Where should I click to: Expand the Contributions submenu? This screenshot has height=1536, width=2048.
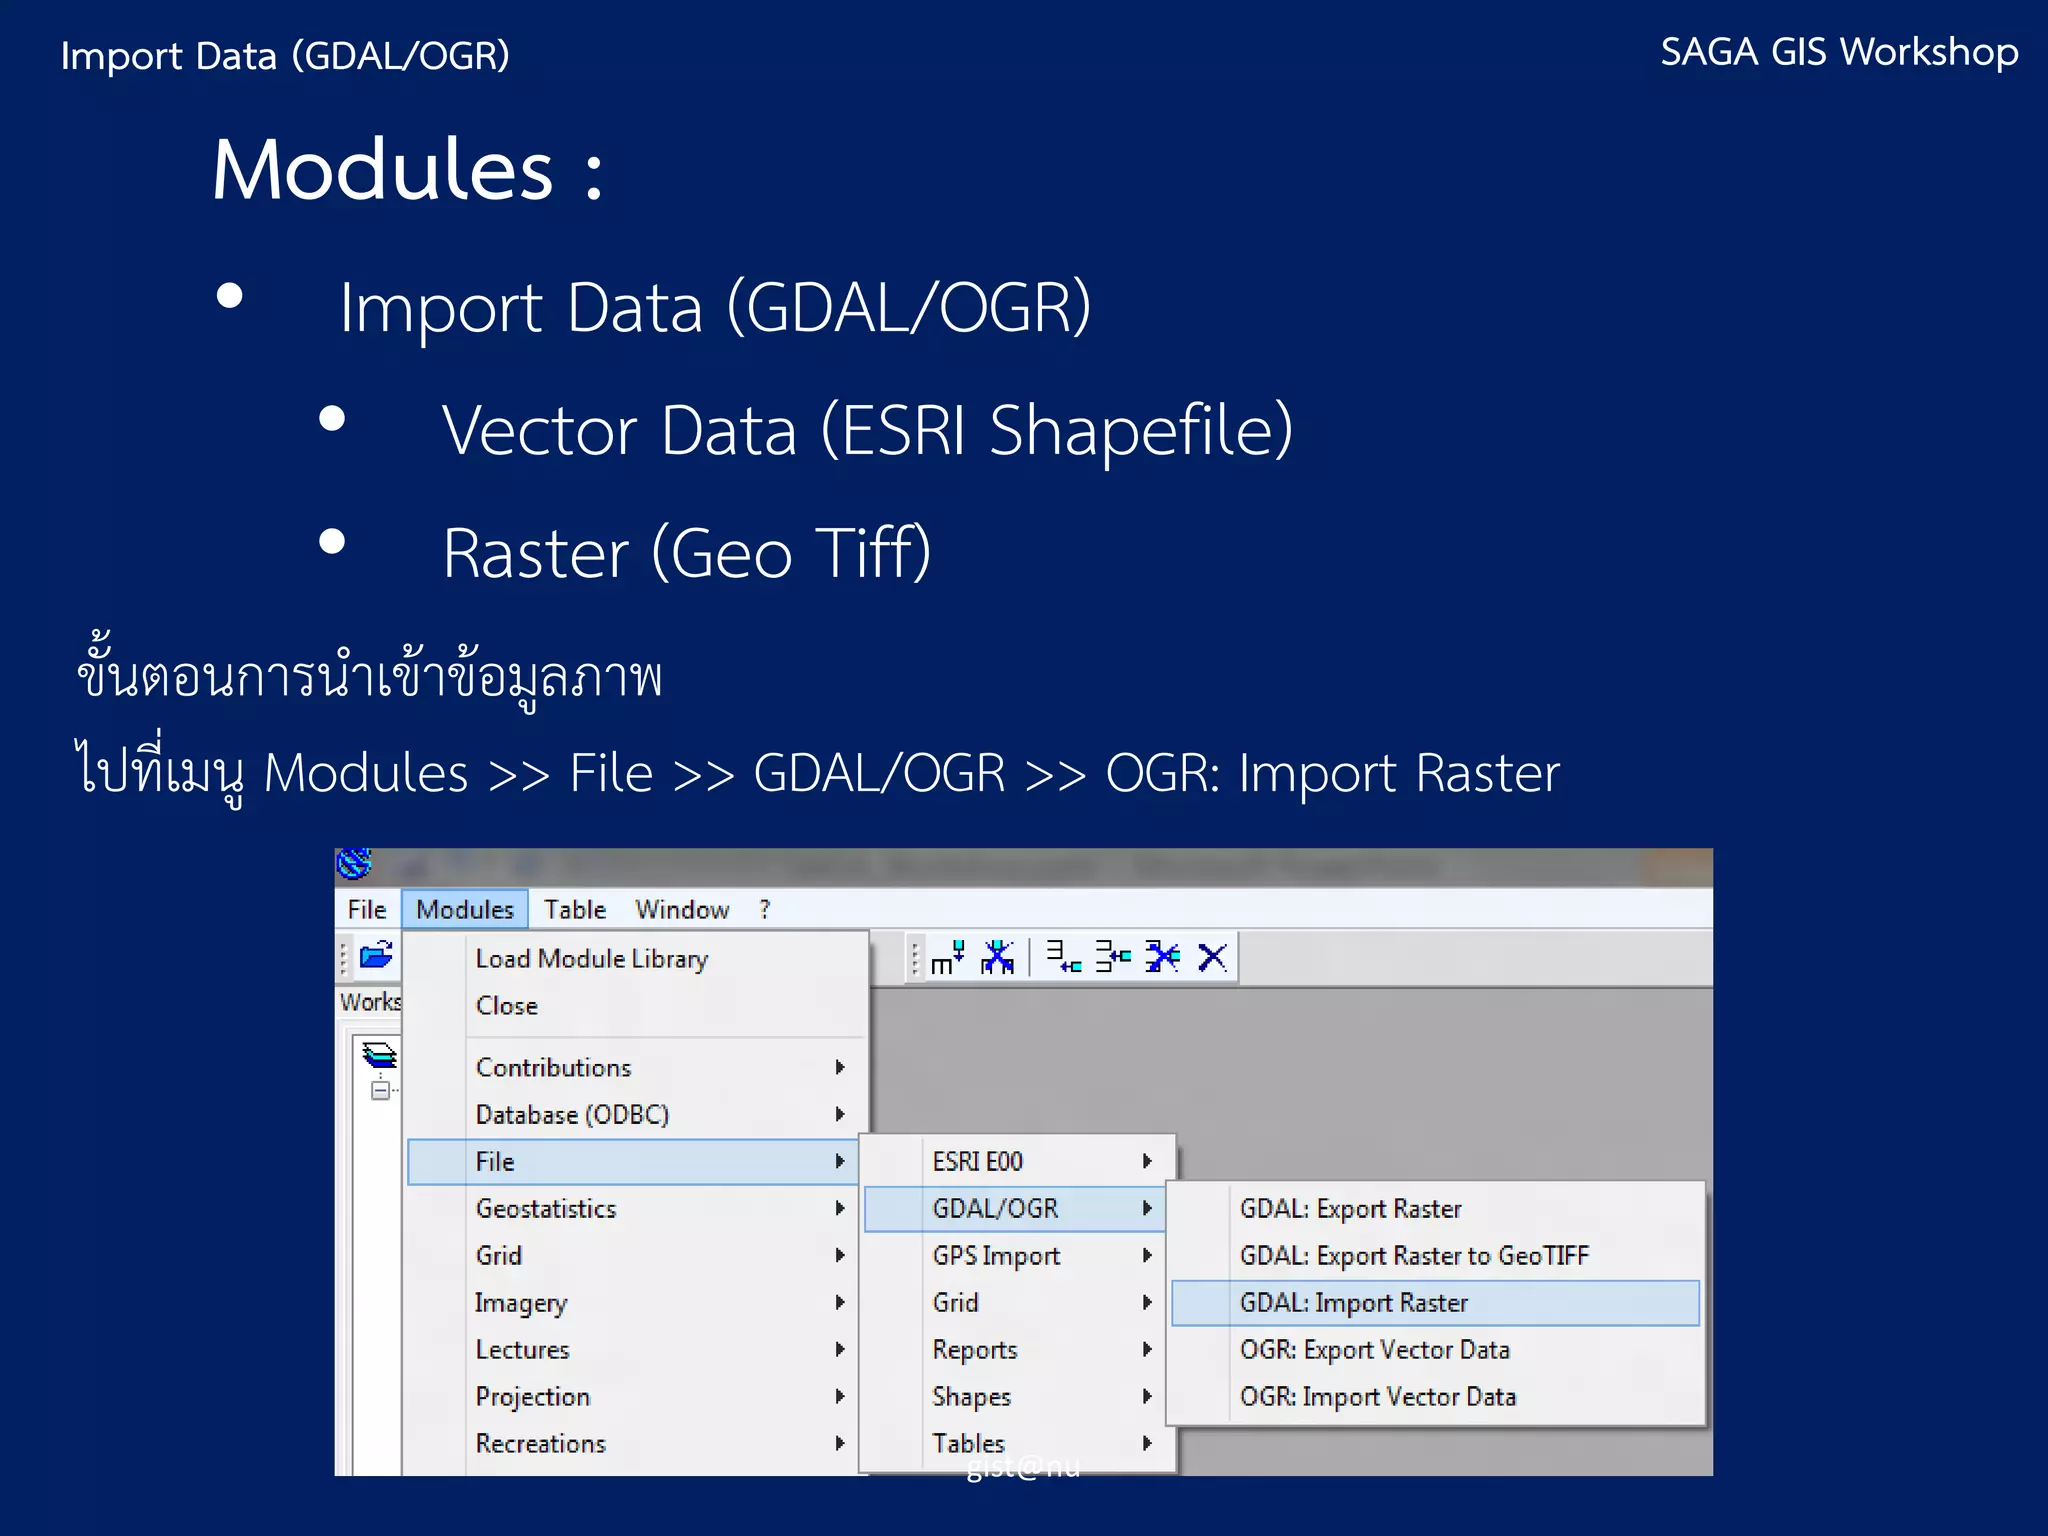click(x=637, y=1067)
